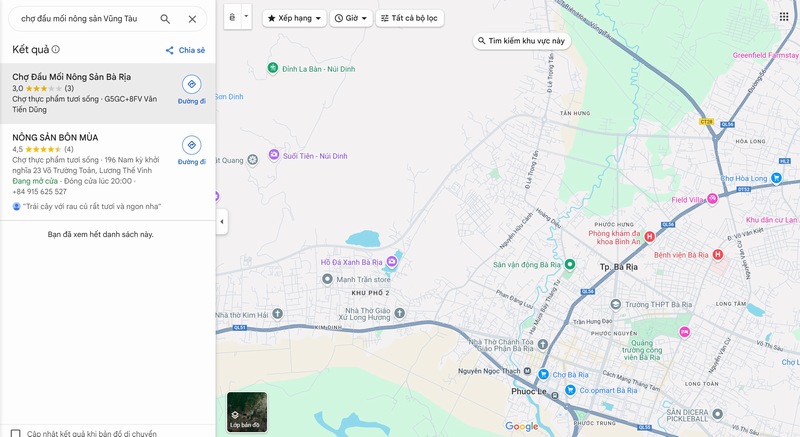Get directions to NÔNG SẢN BỐN MÙA
The height and width of the screenshot is (437, 800).
click(191, 146)
